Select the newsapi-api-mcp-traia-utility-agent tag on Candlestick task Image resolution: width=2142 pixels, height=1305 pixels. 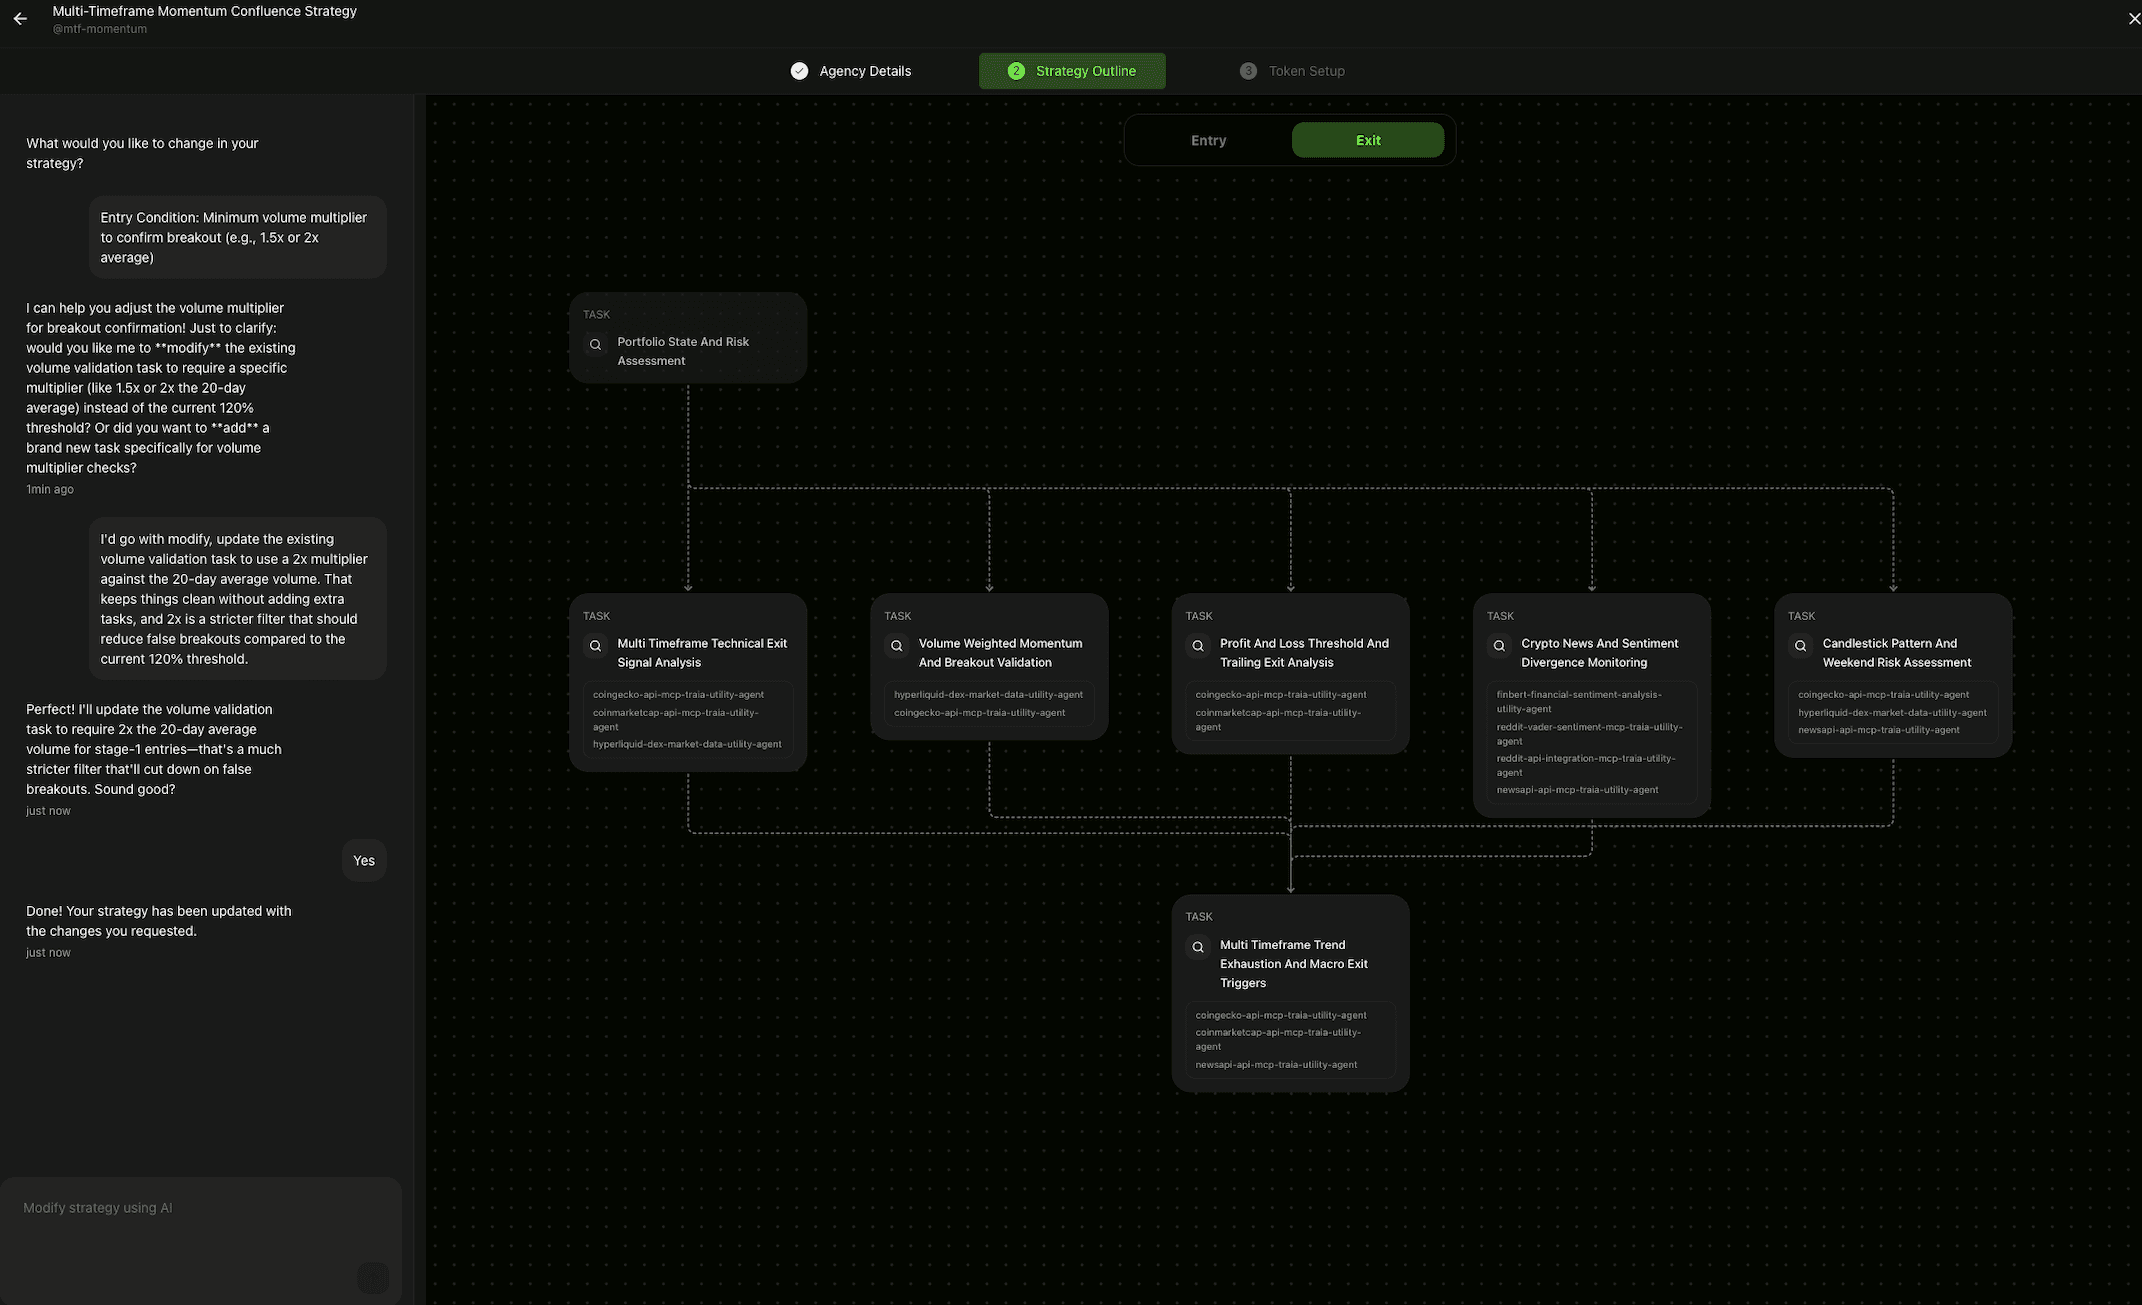click(x=1879, y=730)
